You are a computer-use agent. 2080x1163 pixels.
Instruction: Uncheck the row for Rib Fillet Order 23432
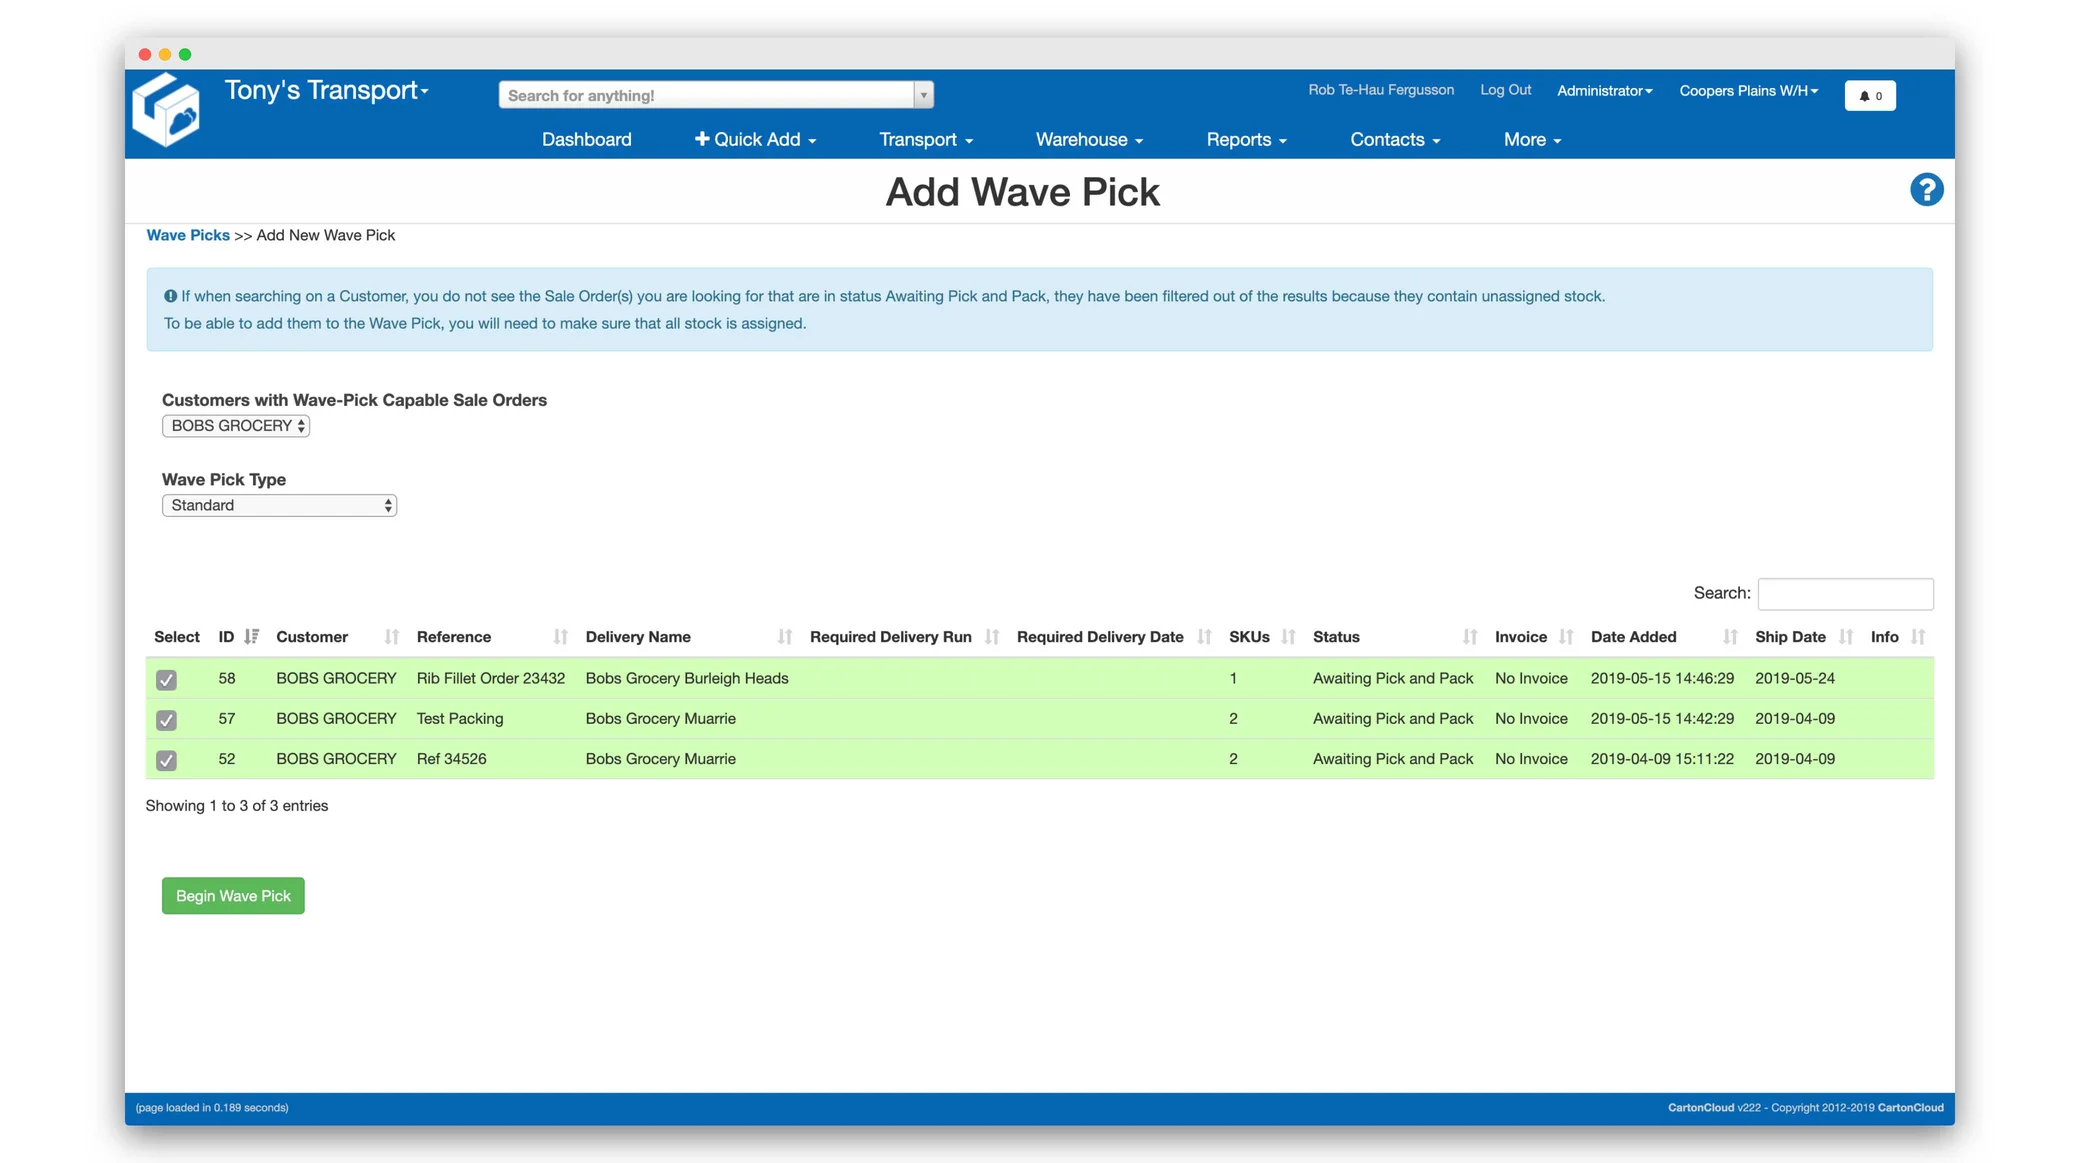pyautogui.click(x=166, y=678)
